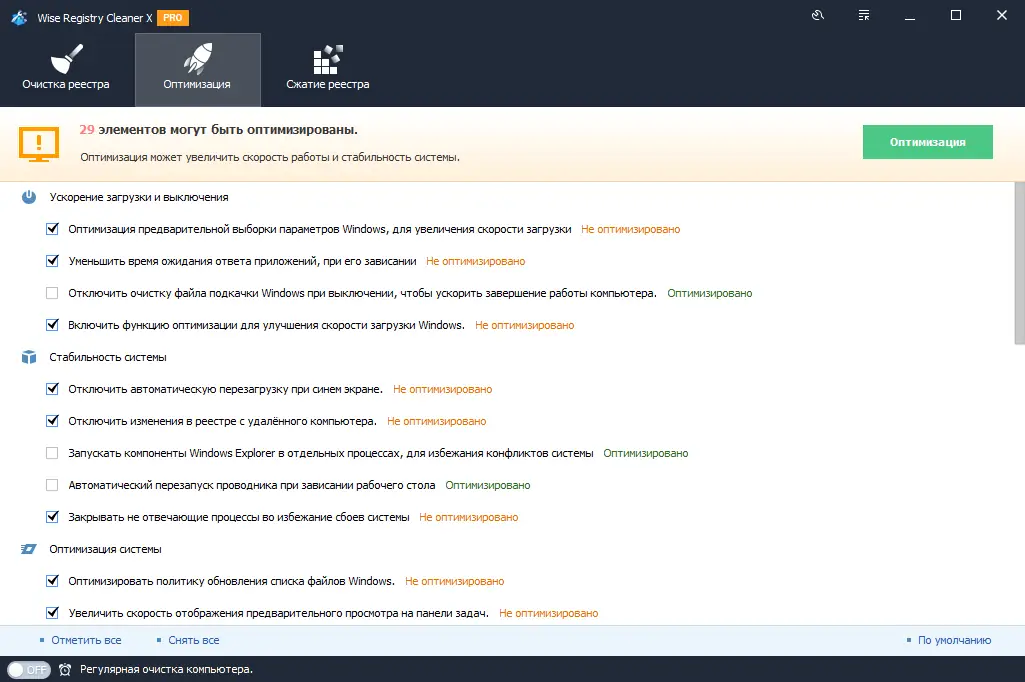Click the Стабильность системы heading
The width and height of the screenshot is (1025, 682).
(108, 358)
